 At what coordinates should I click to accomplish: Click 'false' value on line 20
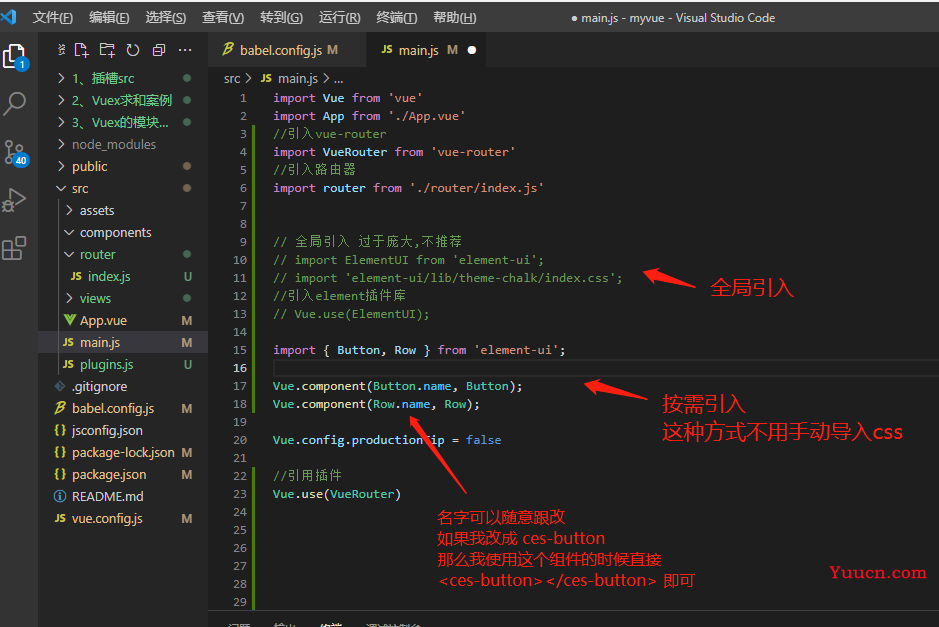(x=483, y=440)
